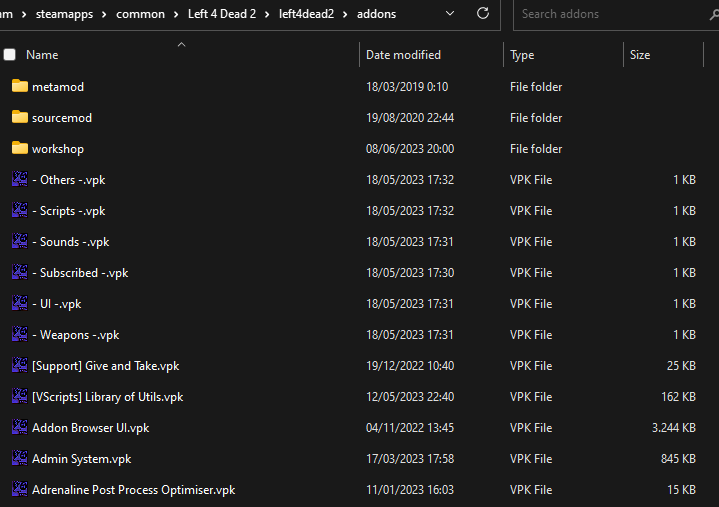Expand the sort arrow above the Name column
Image resolution: width=719 pixels, height=507 pixels.
(x=181, y=45)
